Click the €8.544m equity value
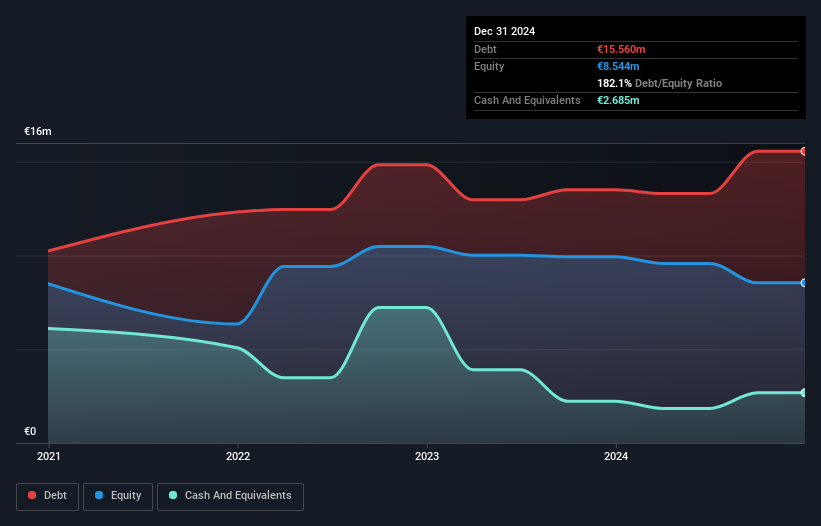821x526 pixels. pyautogui.click(x=618, y=66)
